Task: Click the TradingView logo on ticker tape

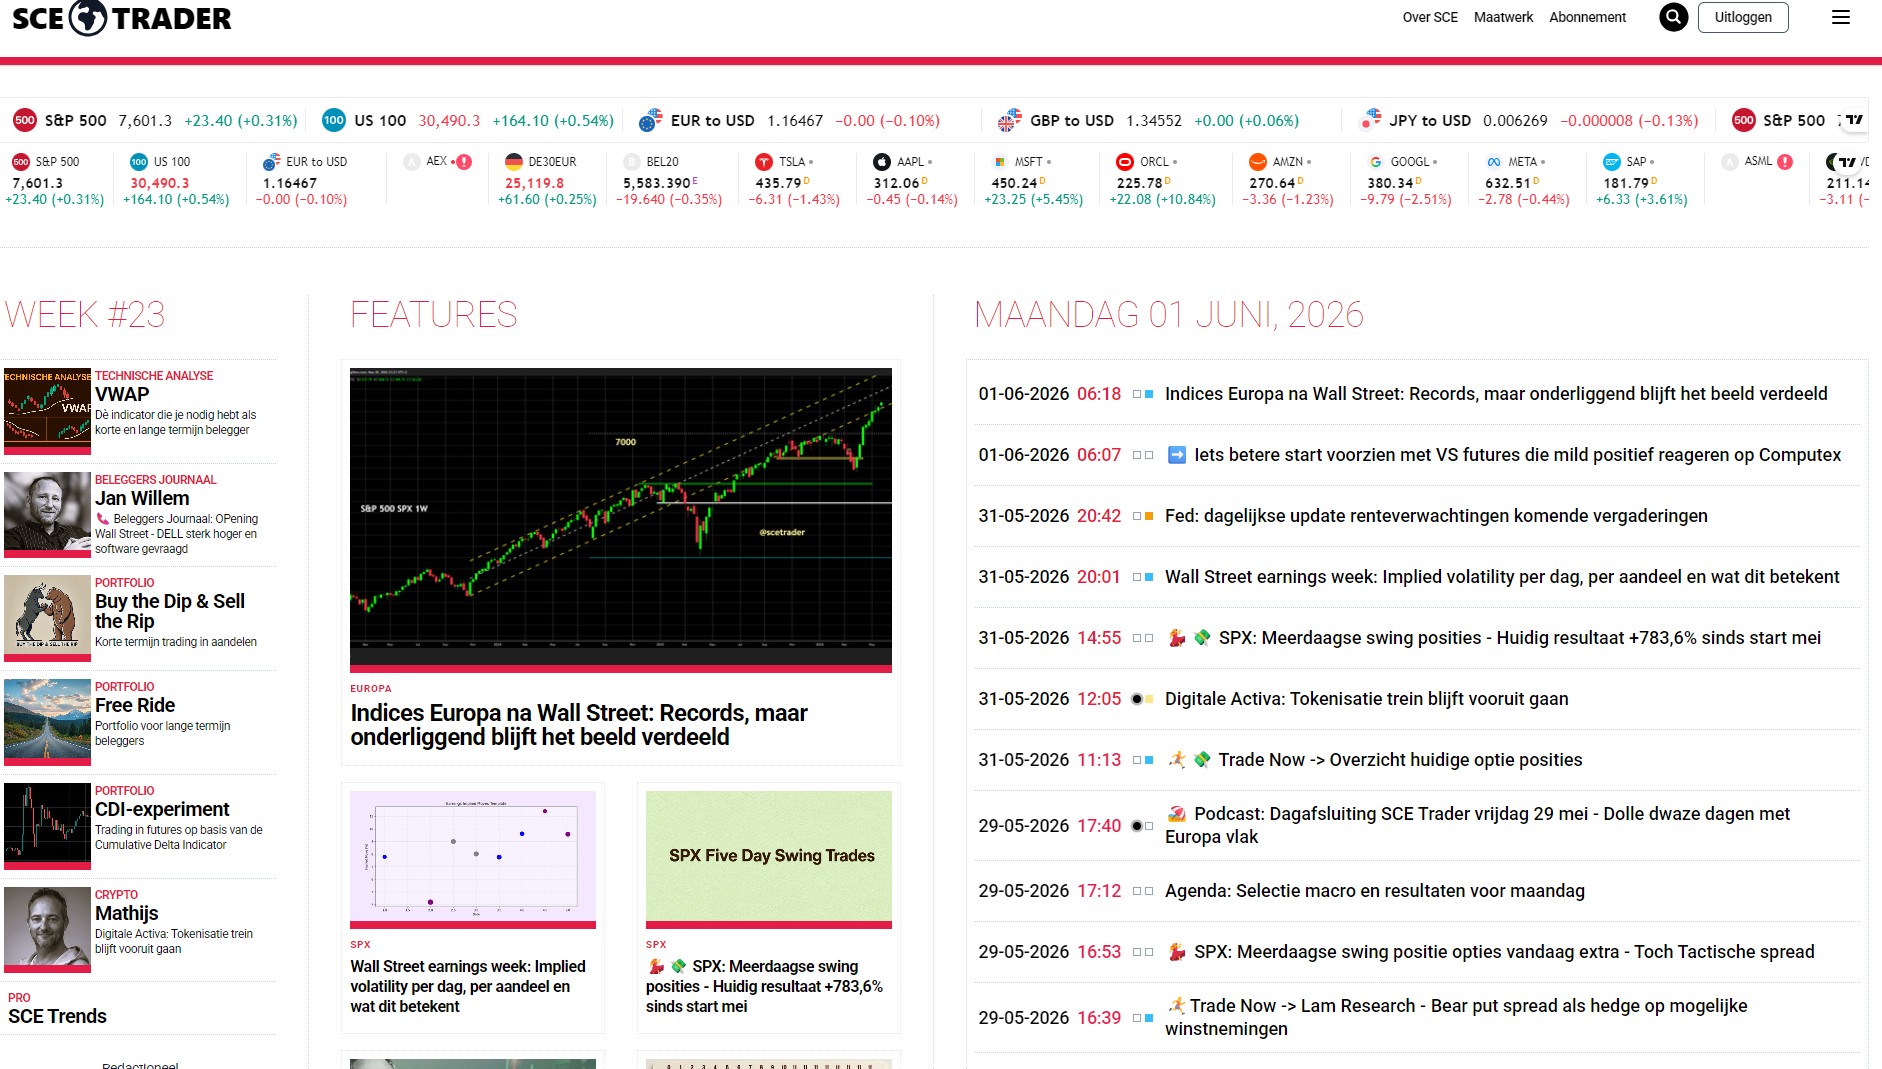Action: [x=1855, y=120]
